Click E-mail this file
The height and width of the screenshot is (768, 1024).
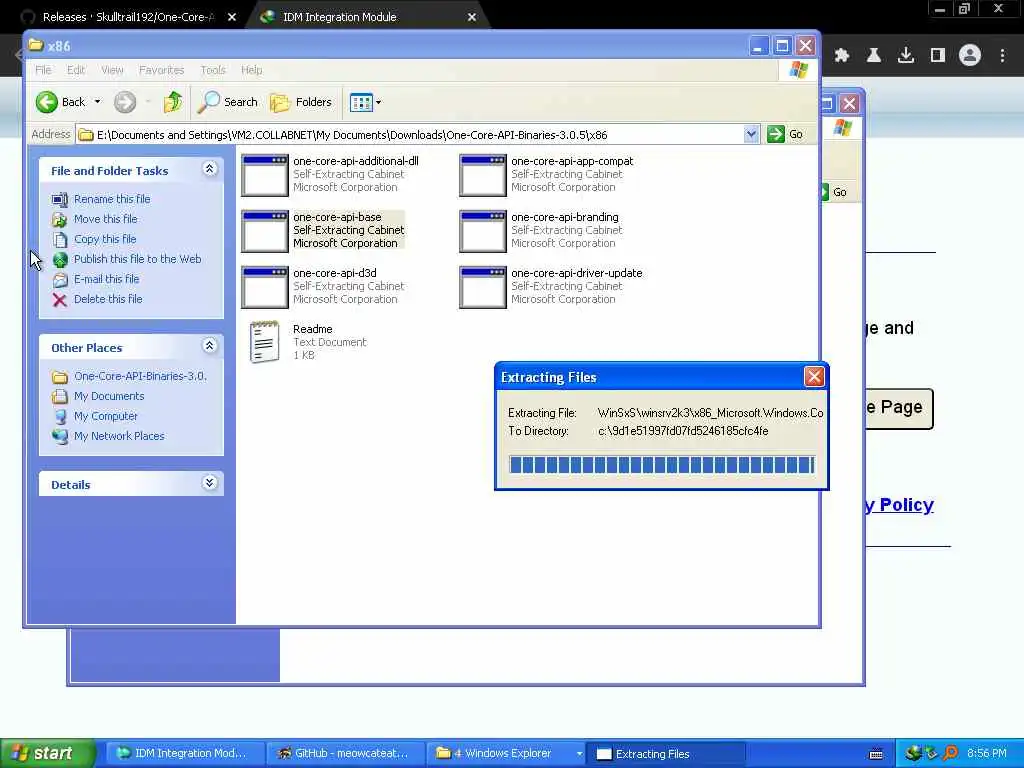coord(106,279)
